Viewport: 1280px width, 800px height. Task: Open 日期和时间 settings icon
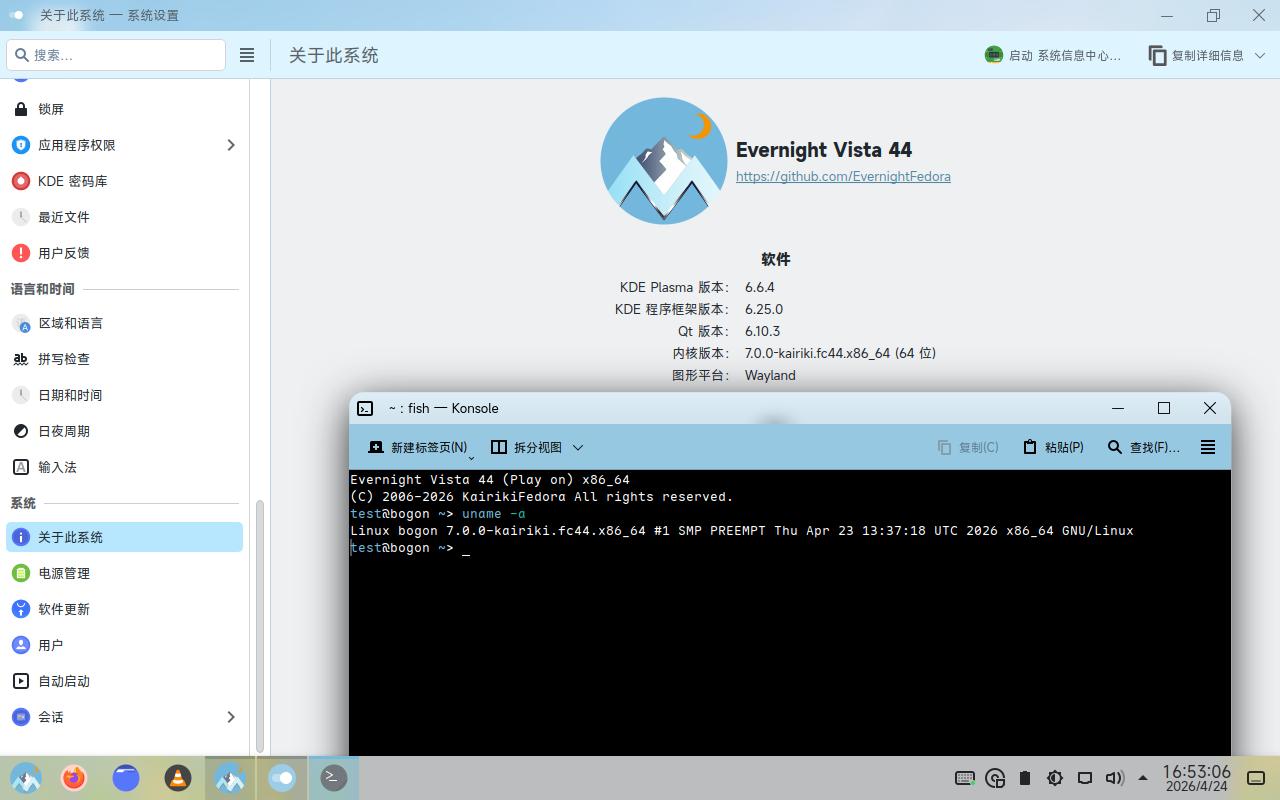[x=21, y=395]
